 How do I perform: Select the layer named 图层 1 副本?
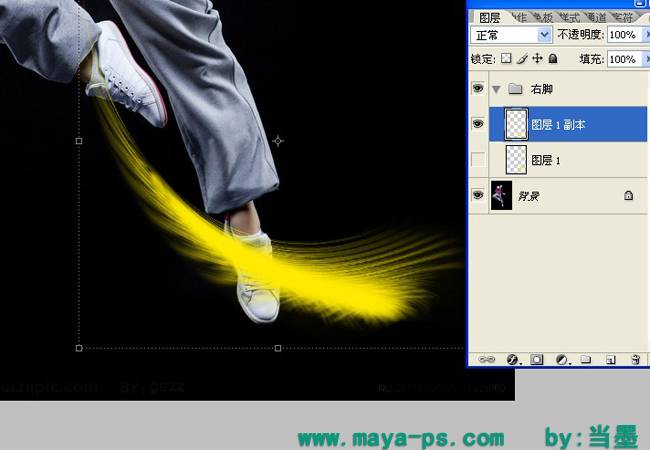tap(558, 124)
